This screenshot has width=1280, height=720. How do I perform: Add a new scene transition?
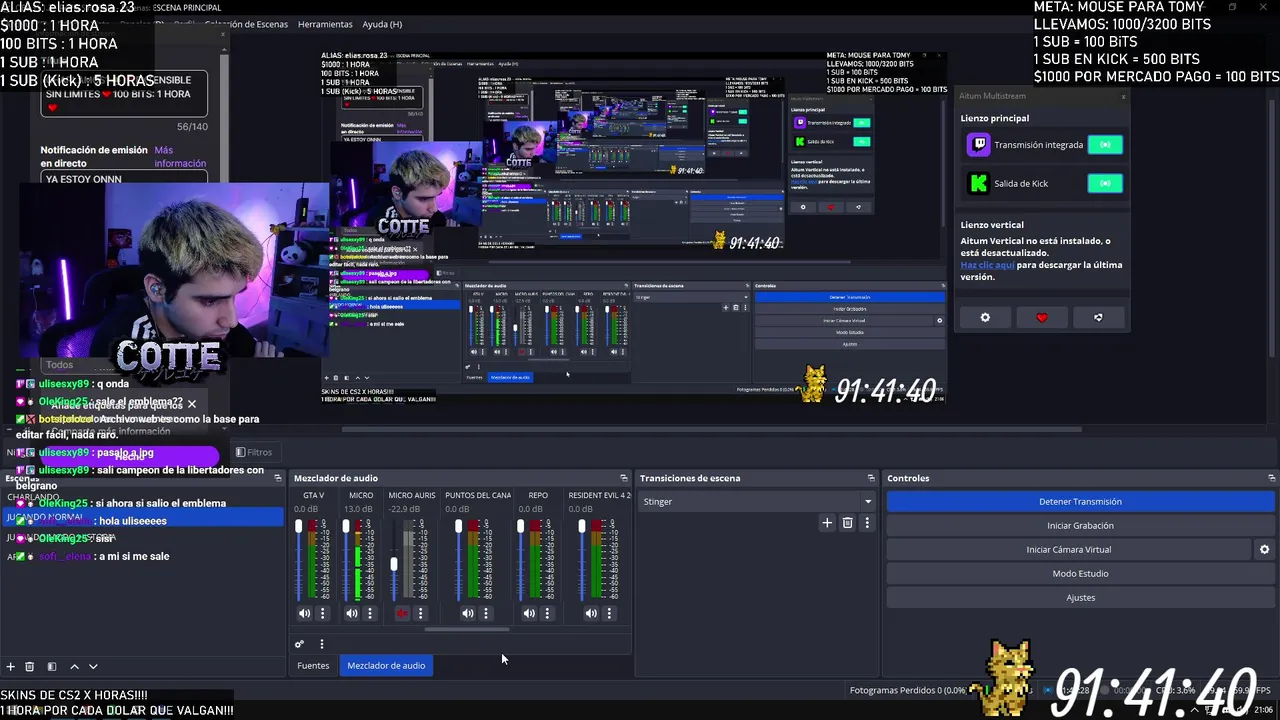coord(827,523)
